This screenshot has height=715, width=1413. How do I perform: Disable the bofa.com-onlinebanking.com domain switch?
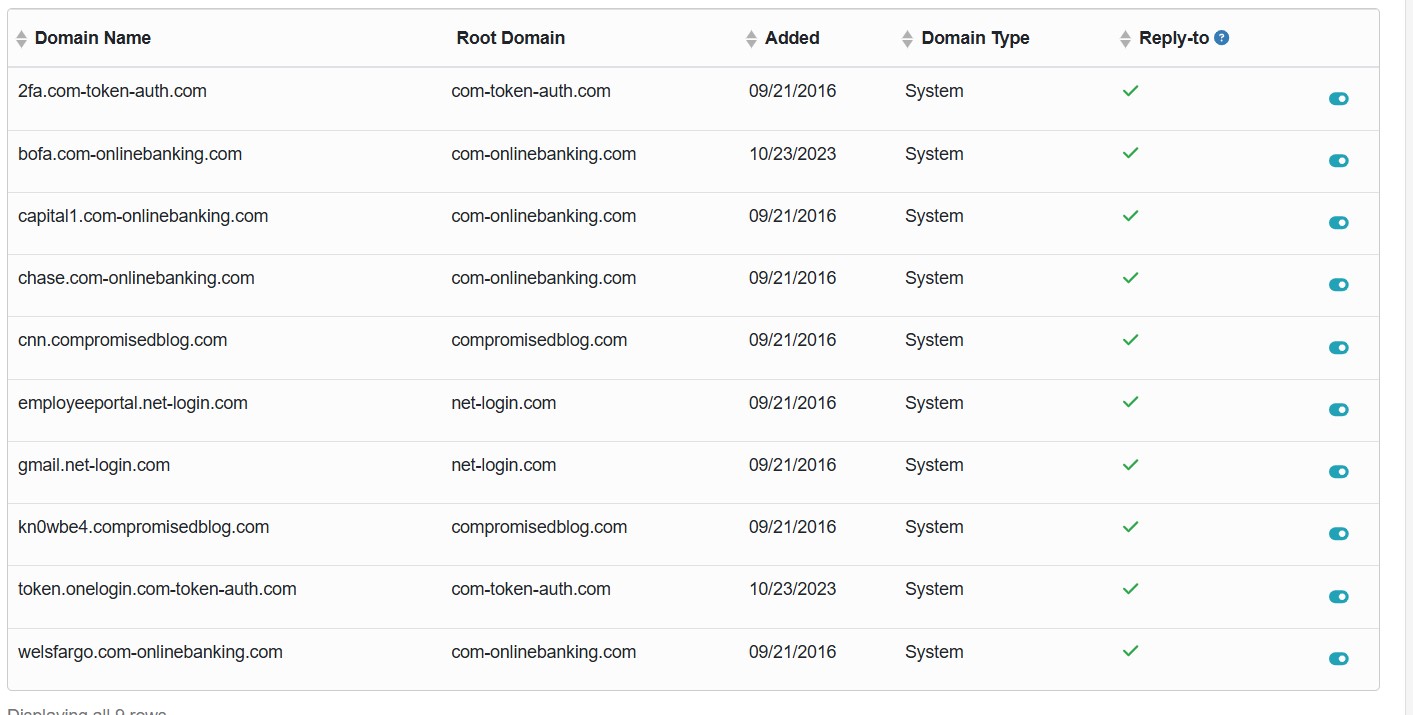pyautogui.click(x=1338, y=161)
